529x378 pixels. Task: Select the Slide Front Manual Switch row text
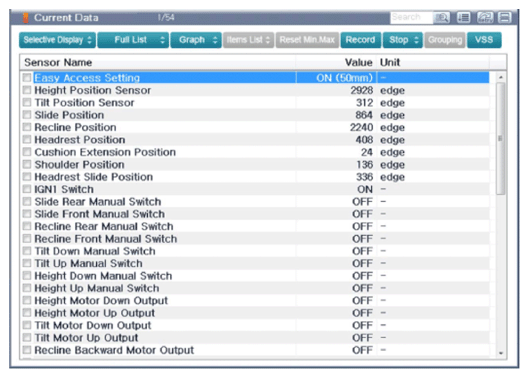tap(100, 214)
